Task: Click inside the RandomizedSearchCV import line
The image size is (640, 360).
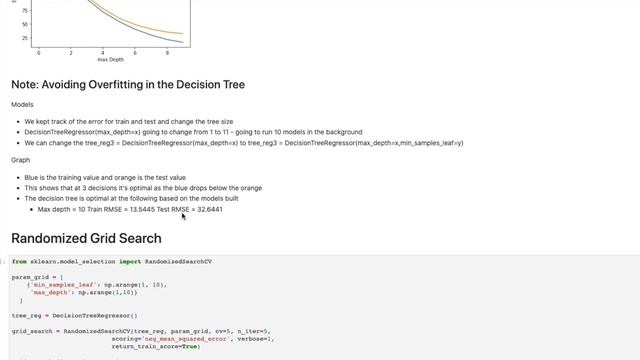Action: point(112,262)
